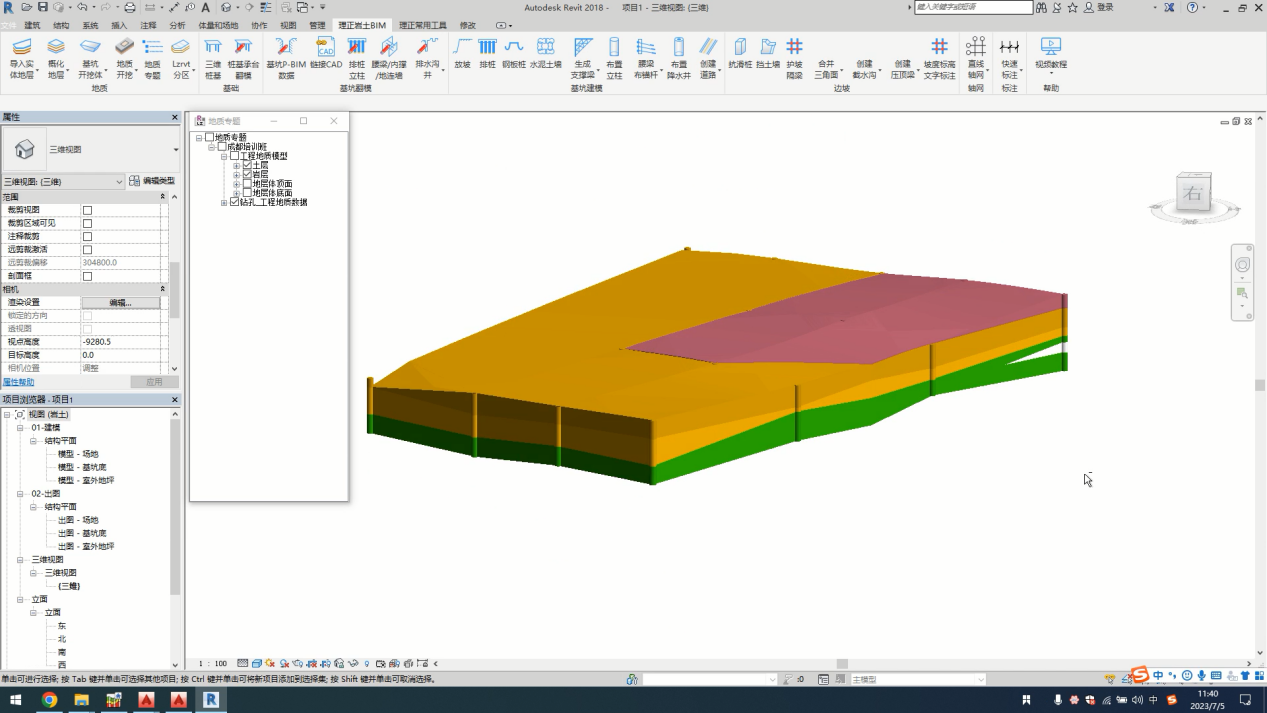Toggle the 剖面框 property checkbox

87,276
